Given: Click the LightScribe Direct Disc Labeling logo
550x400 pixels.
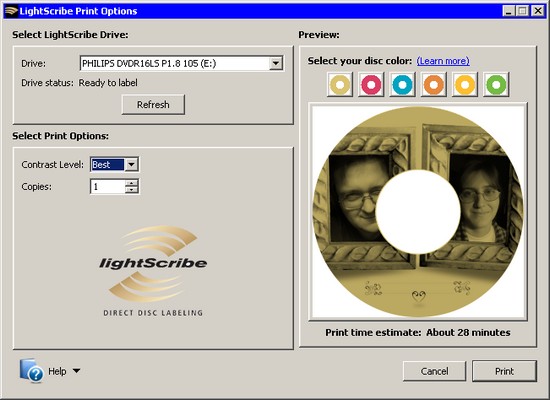Looking at the screenshot, I should tap(153, 271).
